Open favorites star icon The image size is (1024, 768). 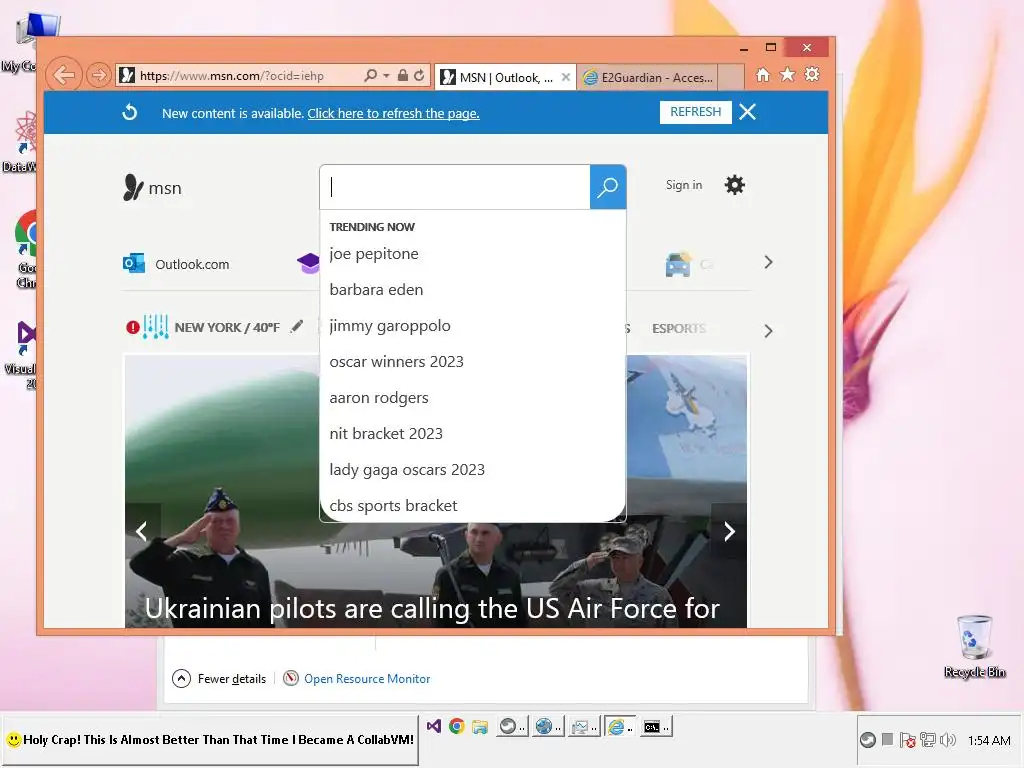[788, 74]
